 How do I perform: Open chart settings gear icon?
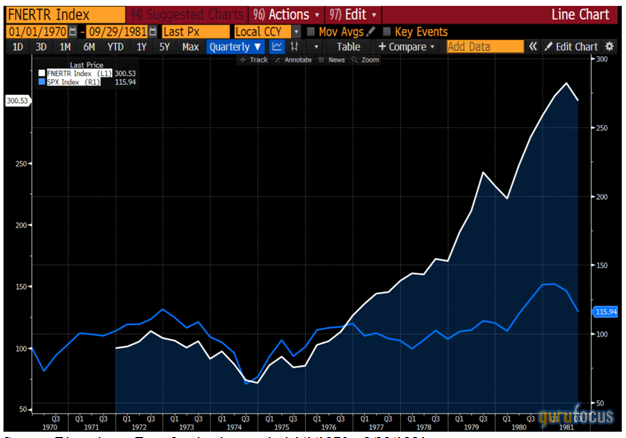tap(609, 47)
